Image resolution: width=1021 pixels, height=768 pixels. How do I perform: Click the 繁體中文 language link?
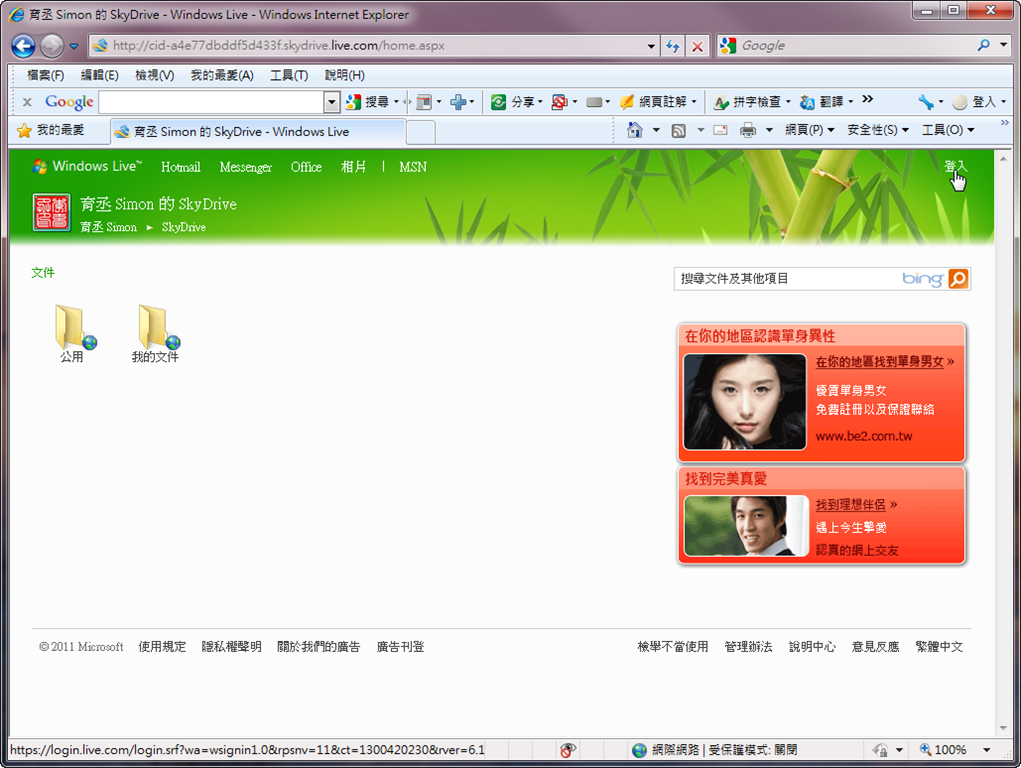coord(939,647)
